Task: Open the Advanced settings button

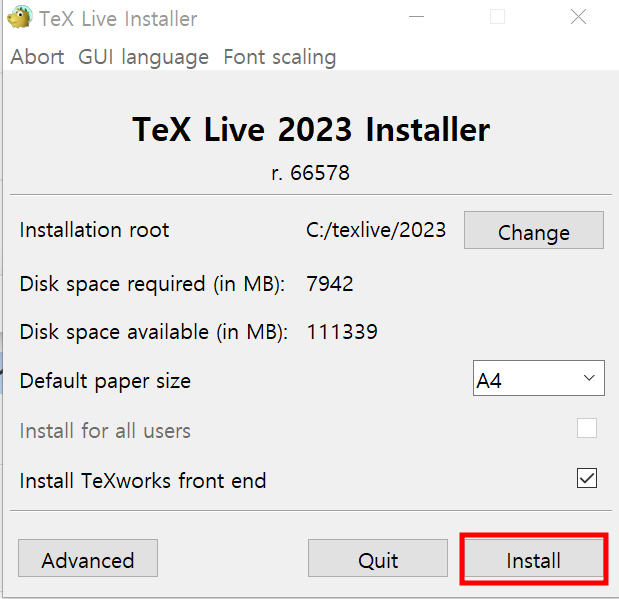Action: pyautogui.click(x=88, y=558)
